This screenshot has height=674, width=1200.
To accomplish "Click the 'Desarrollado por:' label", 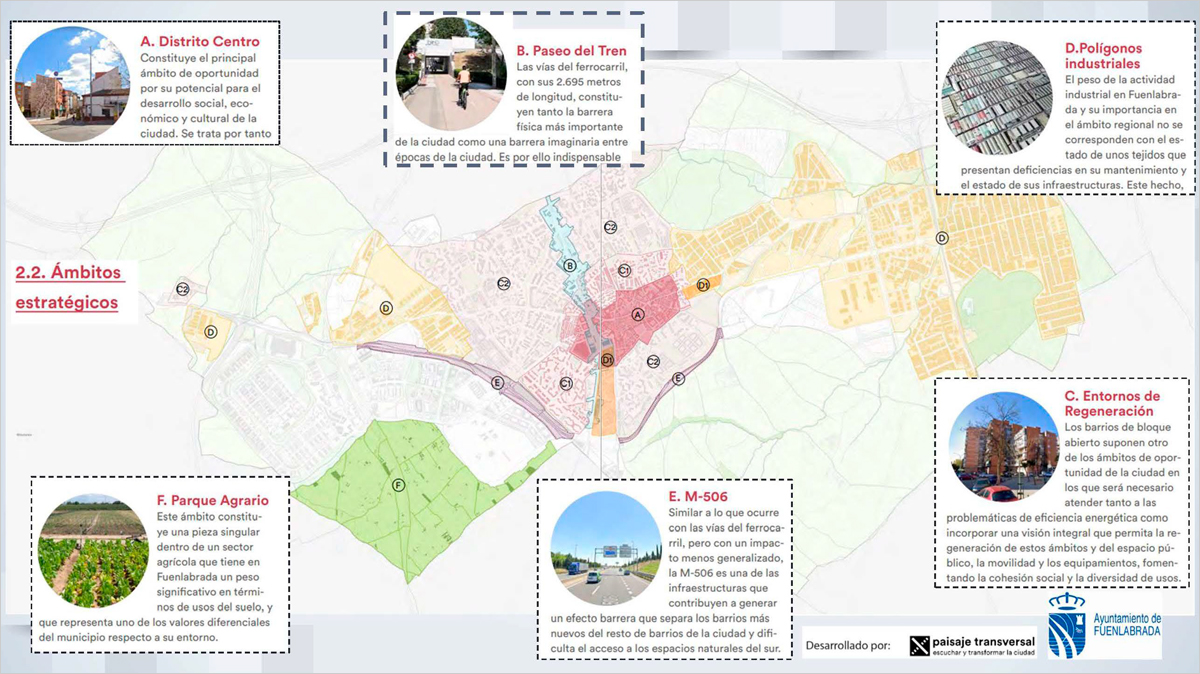I will pyautogui.click(x=848, y=646).
